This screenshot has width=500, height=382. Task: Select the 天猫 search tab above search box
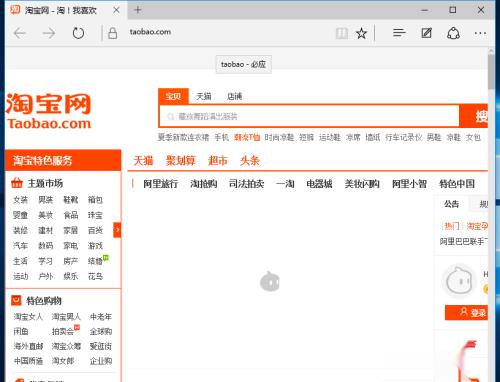[x=204, y=96]
